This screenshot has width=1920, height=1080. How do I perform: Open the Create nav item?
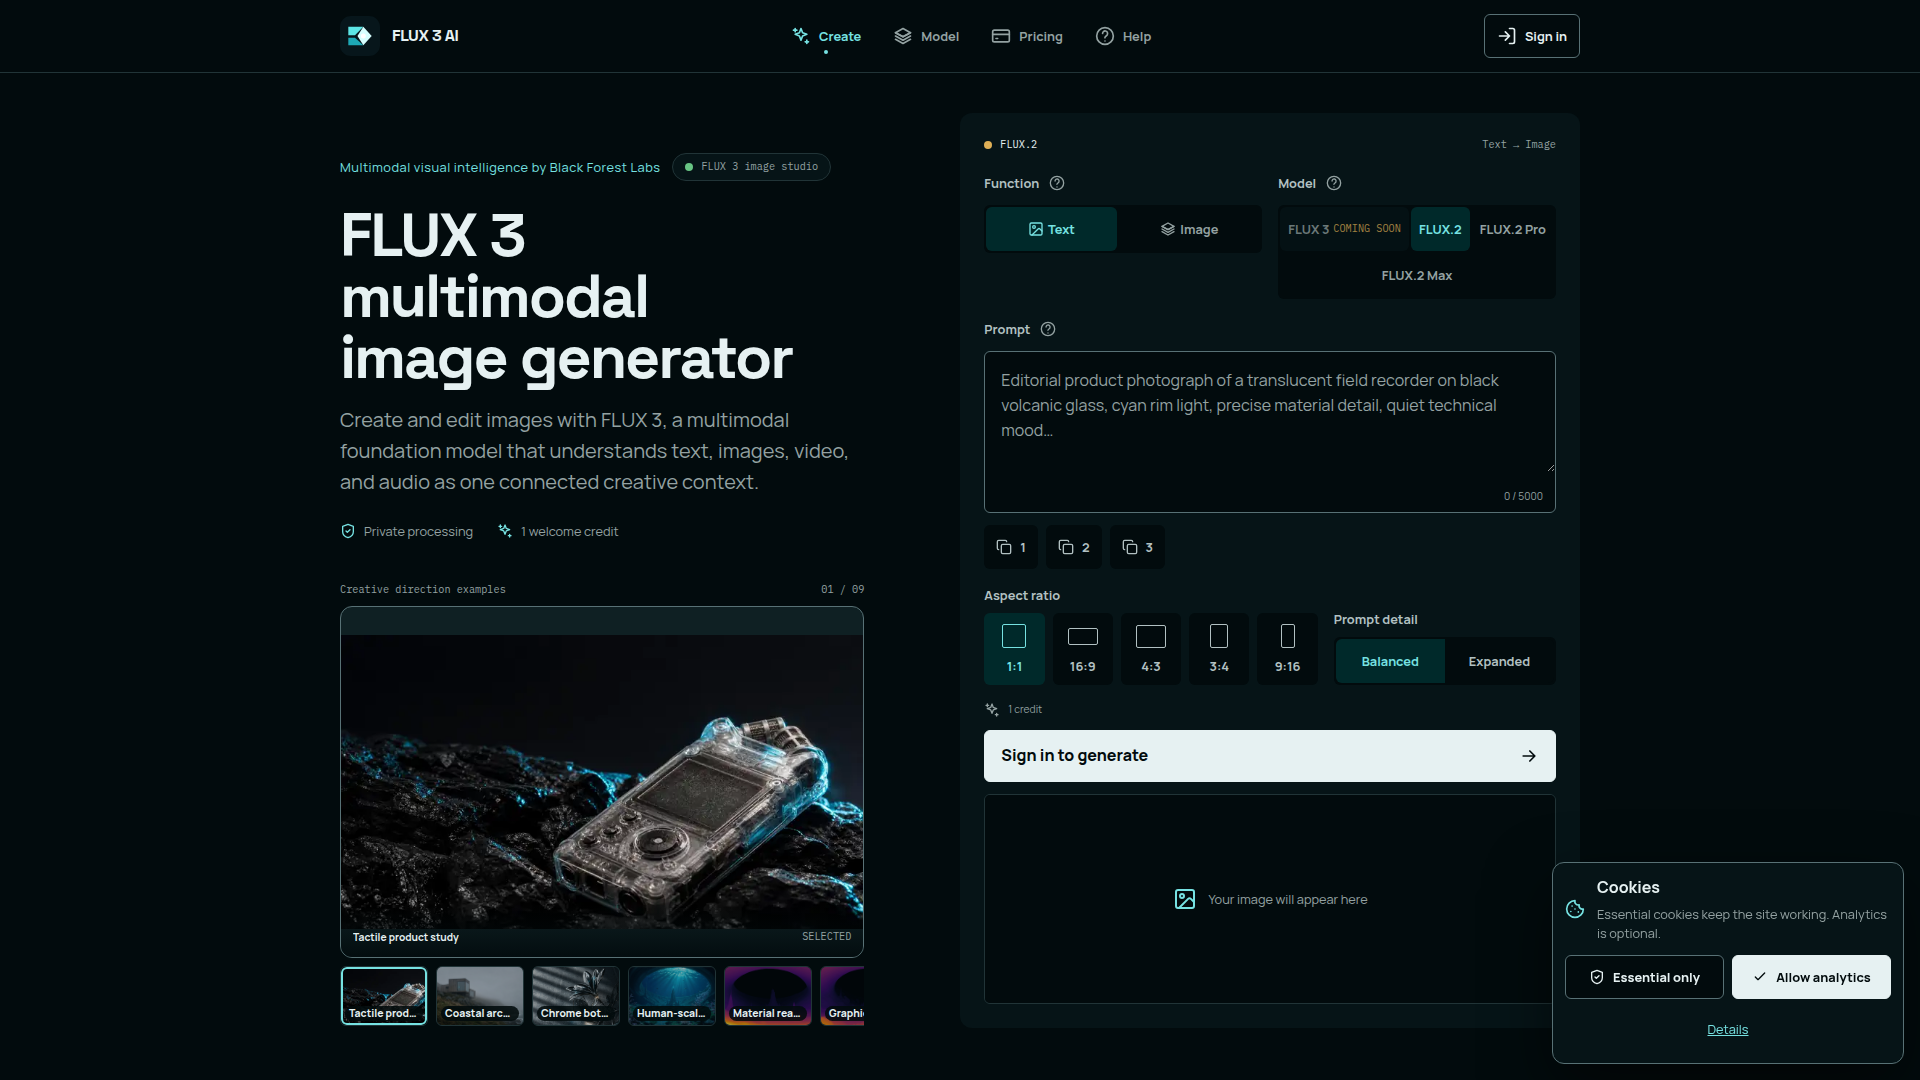[826, 36]
